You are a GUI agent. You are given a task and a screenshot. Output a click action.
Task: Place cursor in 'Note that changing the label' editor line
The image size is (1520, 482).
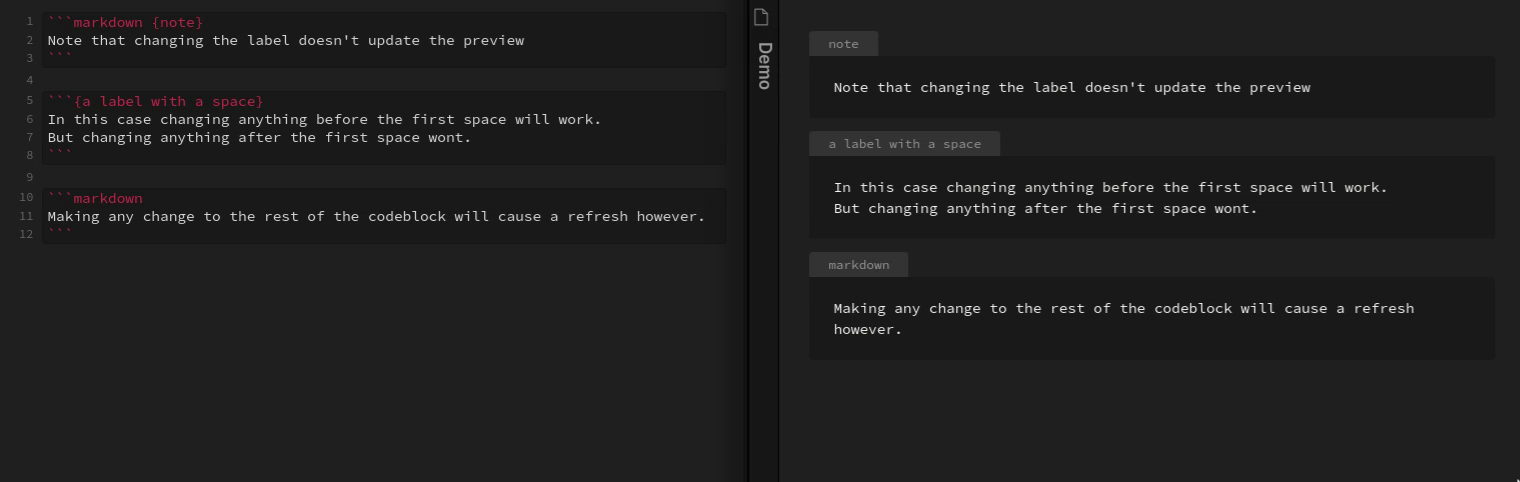[285, 41]
